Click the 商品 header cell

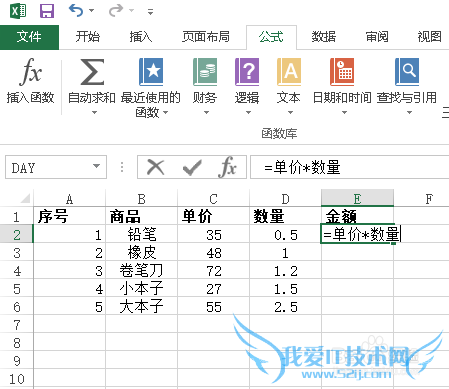point(142,216)
